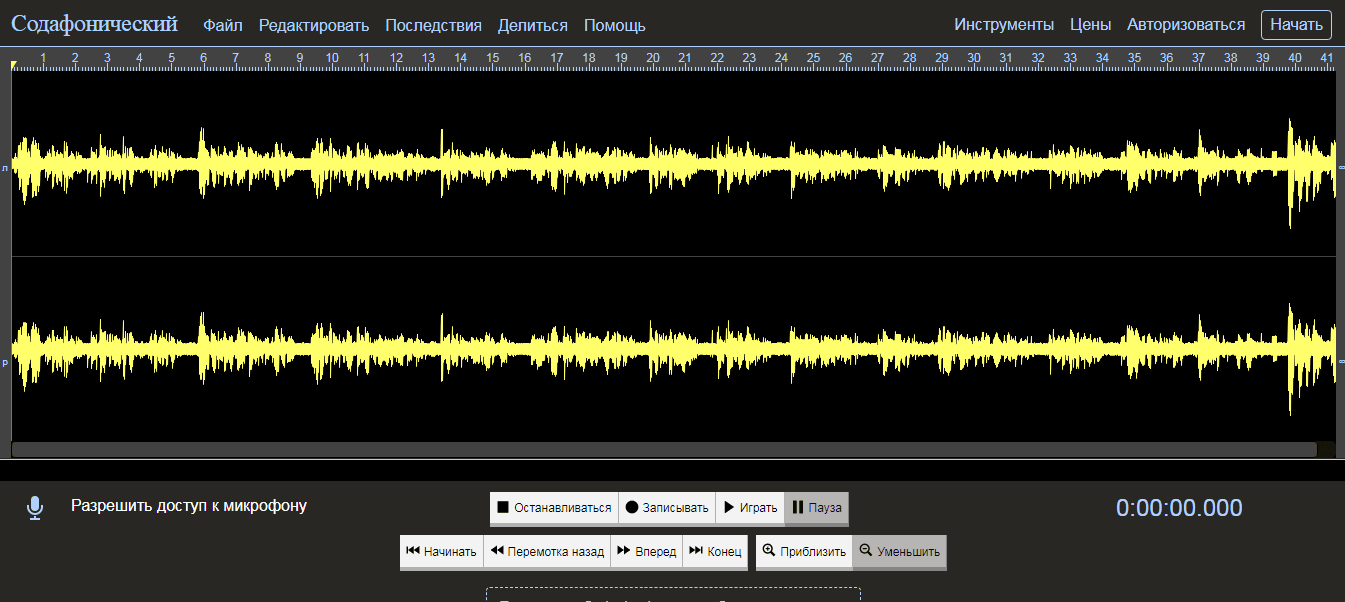Viewport: 1345px width, 602px height.
Task: Start recording with Записывать button
Action: (667, 508)
